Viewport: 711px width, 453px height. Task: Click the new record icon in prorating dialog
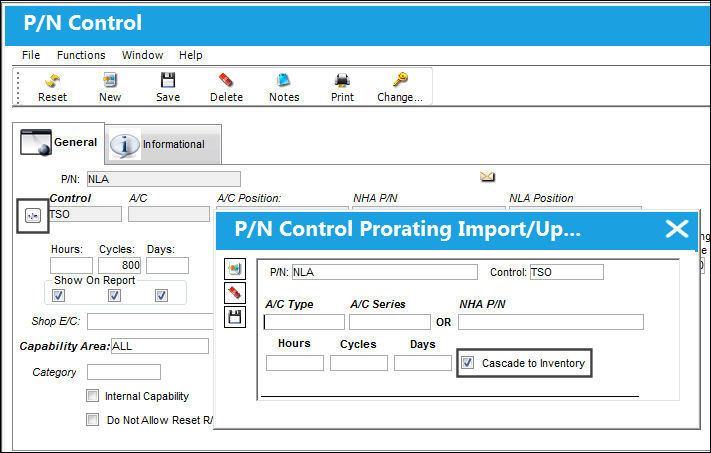235,269
